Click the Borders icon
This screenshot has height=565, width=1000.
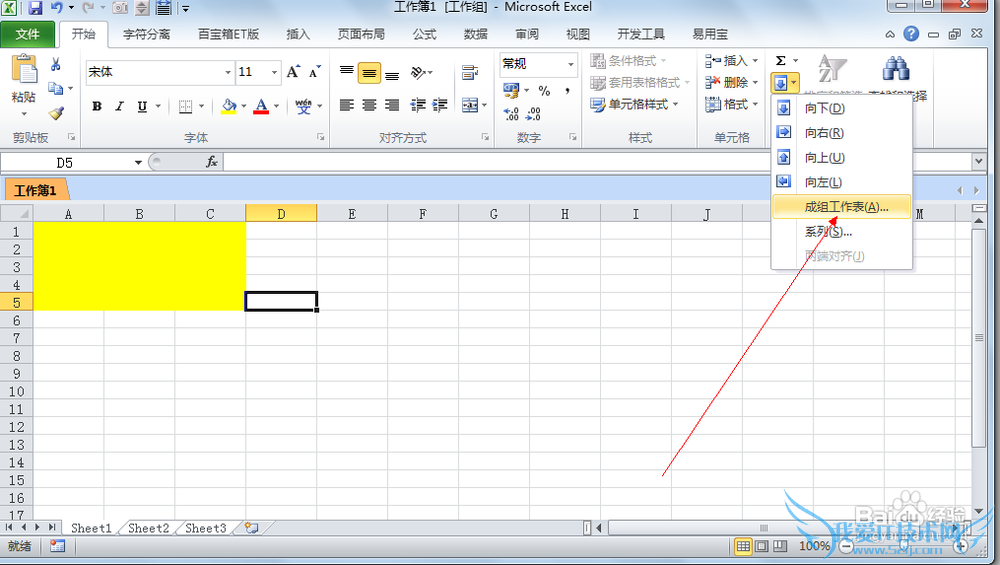click(x=185, y=106)
